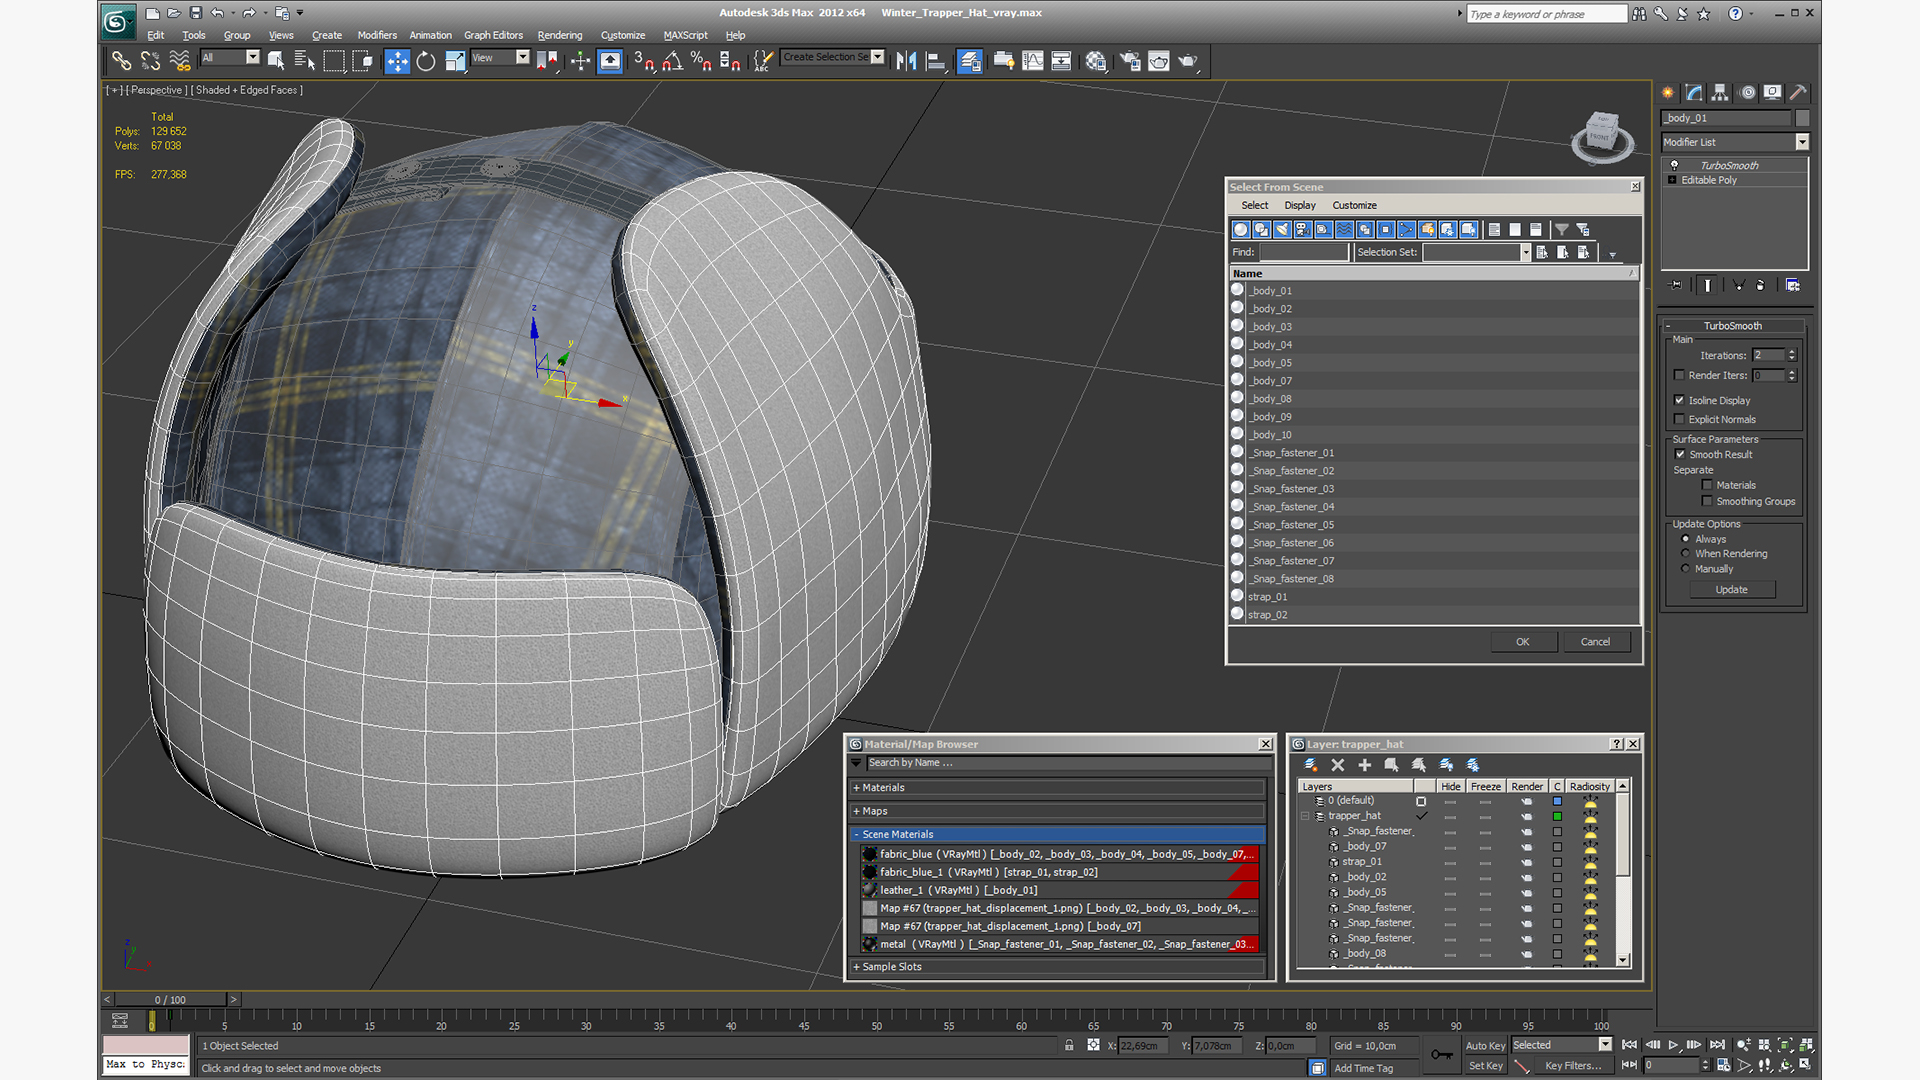Viewport: 1920px width, 1080px height.
Task: Open Display menu in Select From Scene
Action: point(1300,205)
